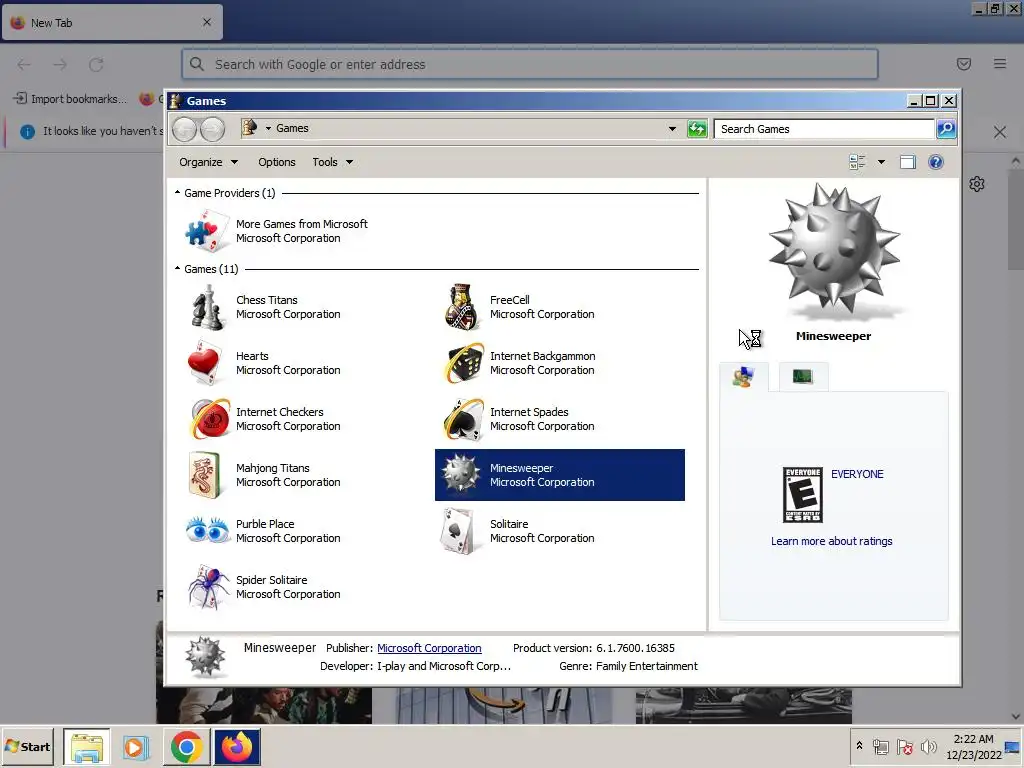Click the Firefox icon on the taskbar

[x=237, y=747]
